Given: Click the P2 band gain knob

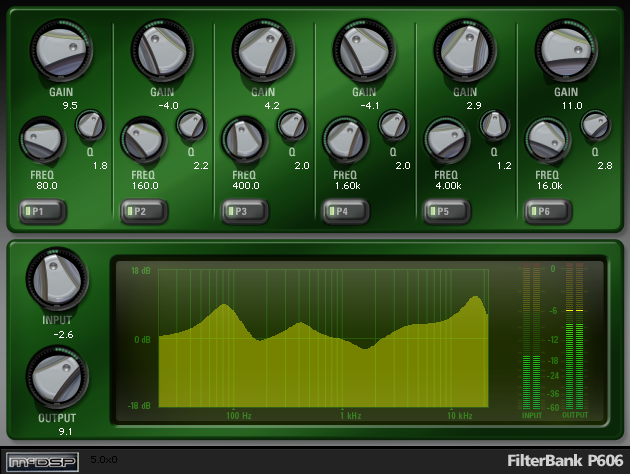Looking at the screenshot, I should (x=162, y=50).
